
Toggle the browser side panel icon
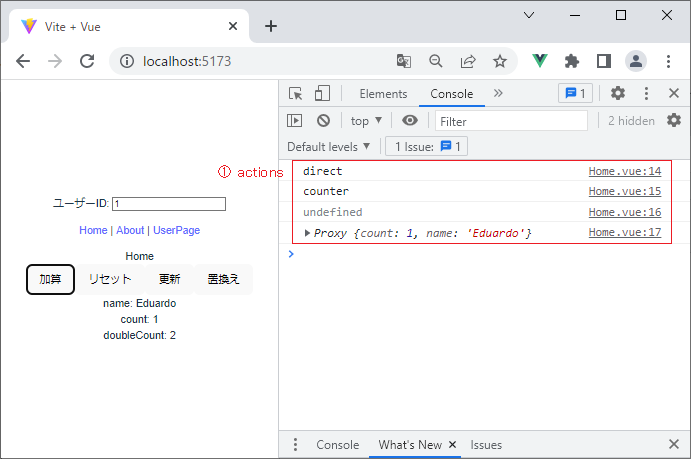[604, 61]
